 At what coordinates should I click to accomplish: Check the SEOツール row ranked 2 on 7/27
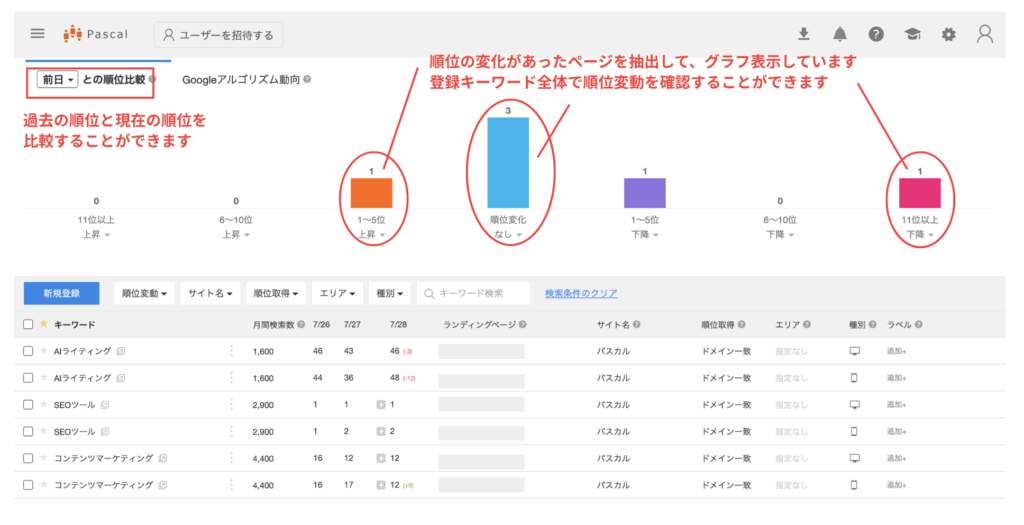tap(28, 432)
